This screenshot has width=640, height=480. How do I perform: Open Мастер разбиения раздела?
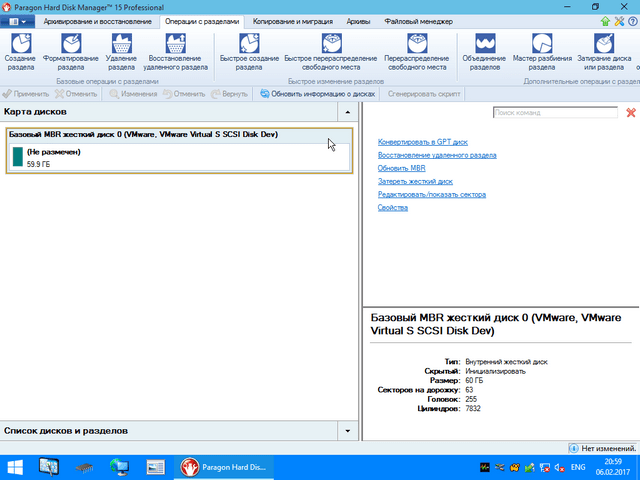[541, 44]
